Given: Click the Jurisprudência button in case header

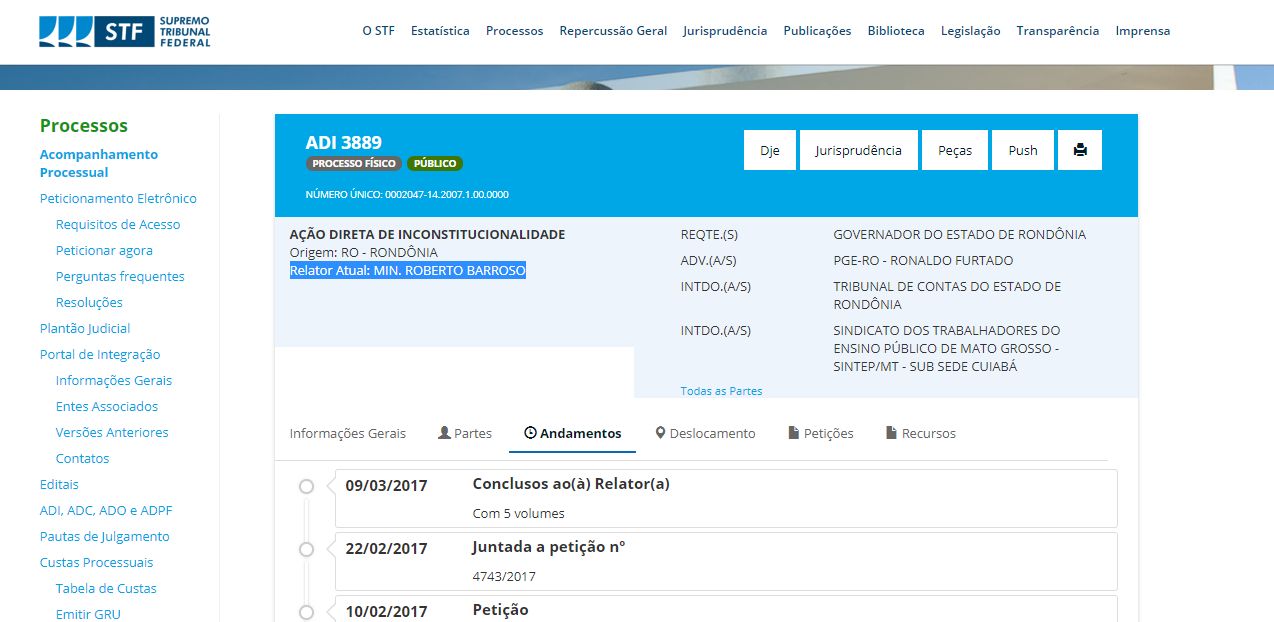Looking at the screenshot, I should click(x=858, y=150).
